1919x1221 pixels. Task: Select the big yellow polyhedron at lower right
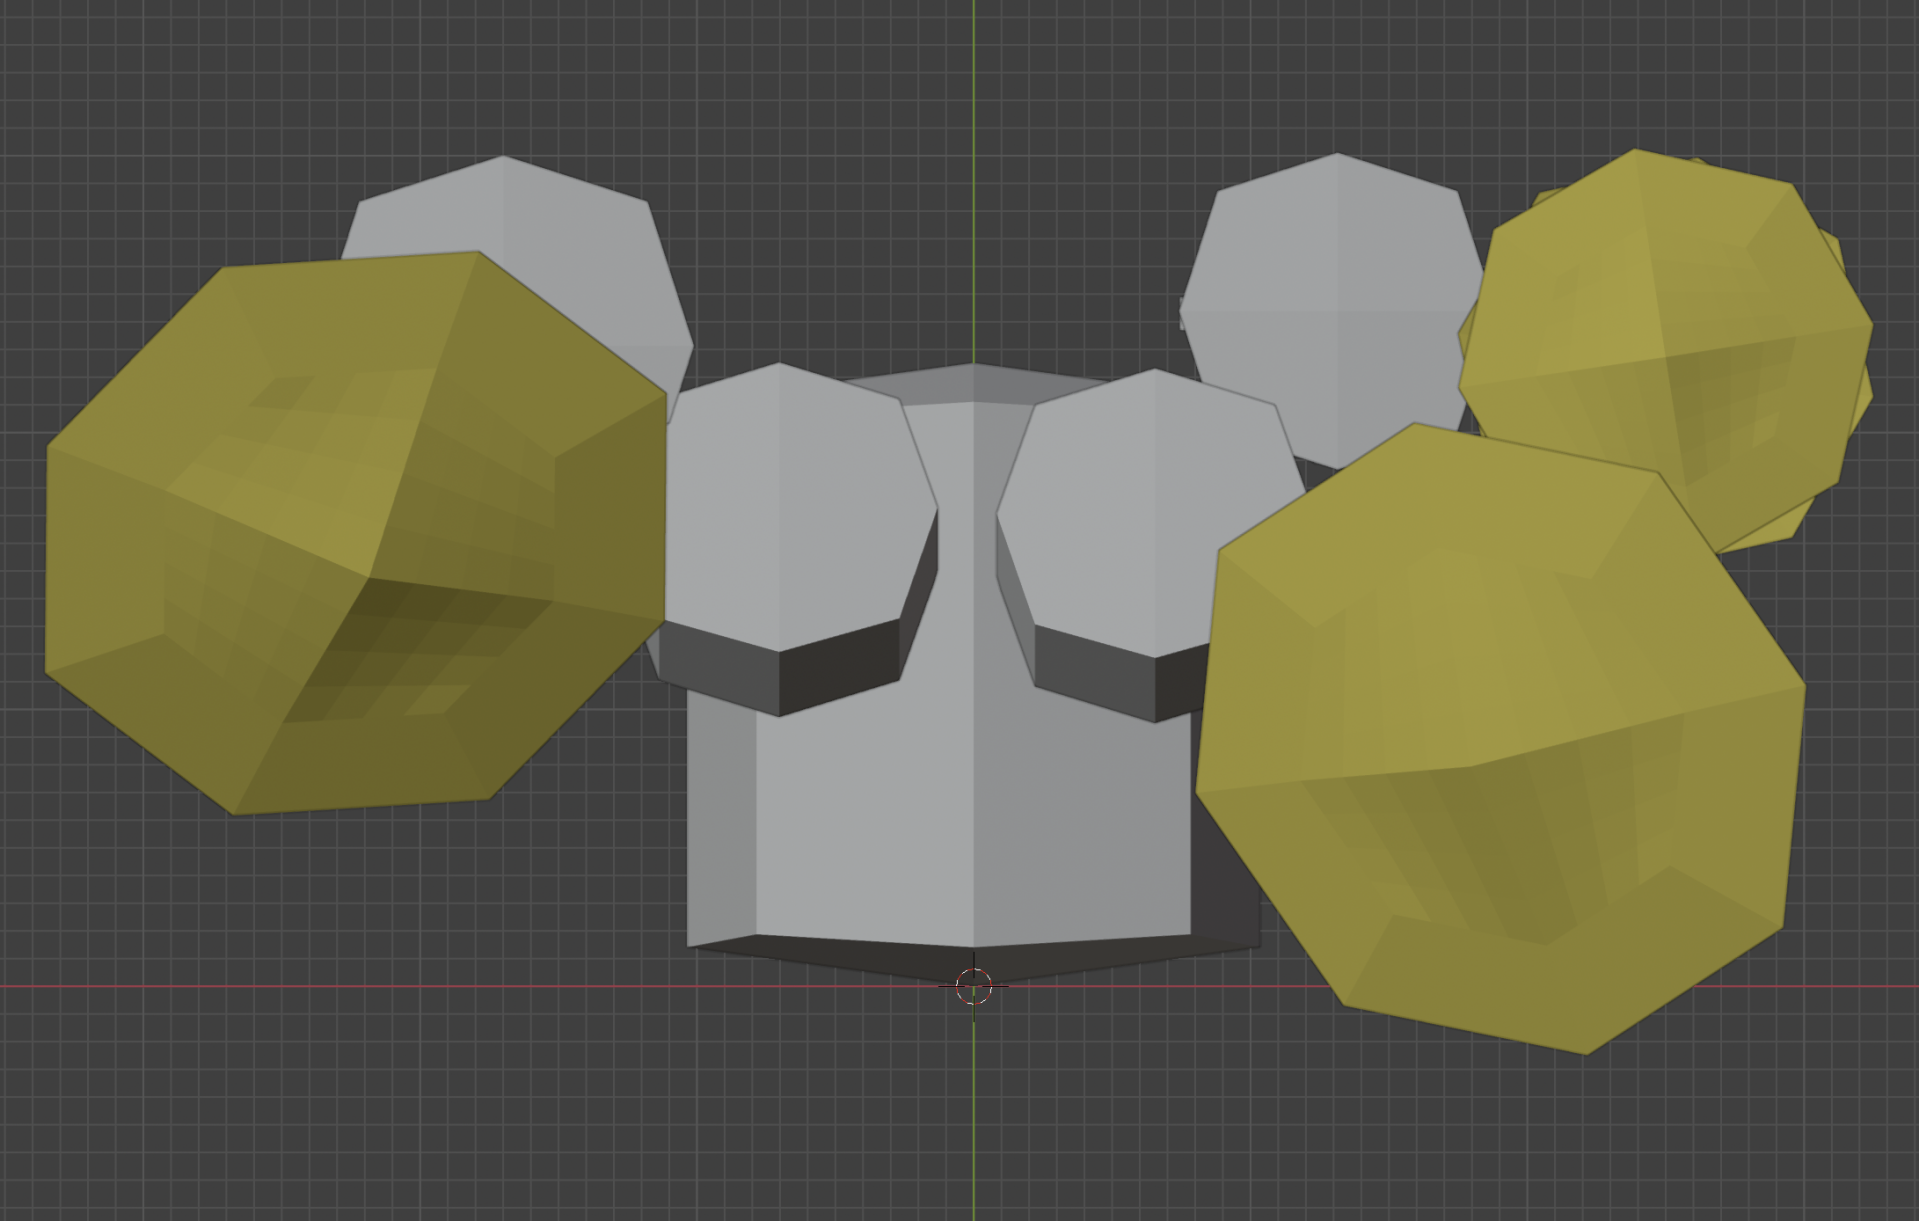[x=1500, y=740]
